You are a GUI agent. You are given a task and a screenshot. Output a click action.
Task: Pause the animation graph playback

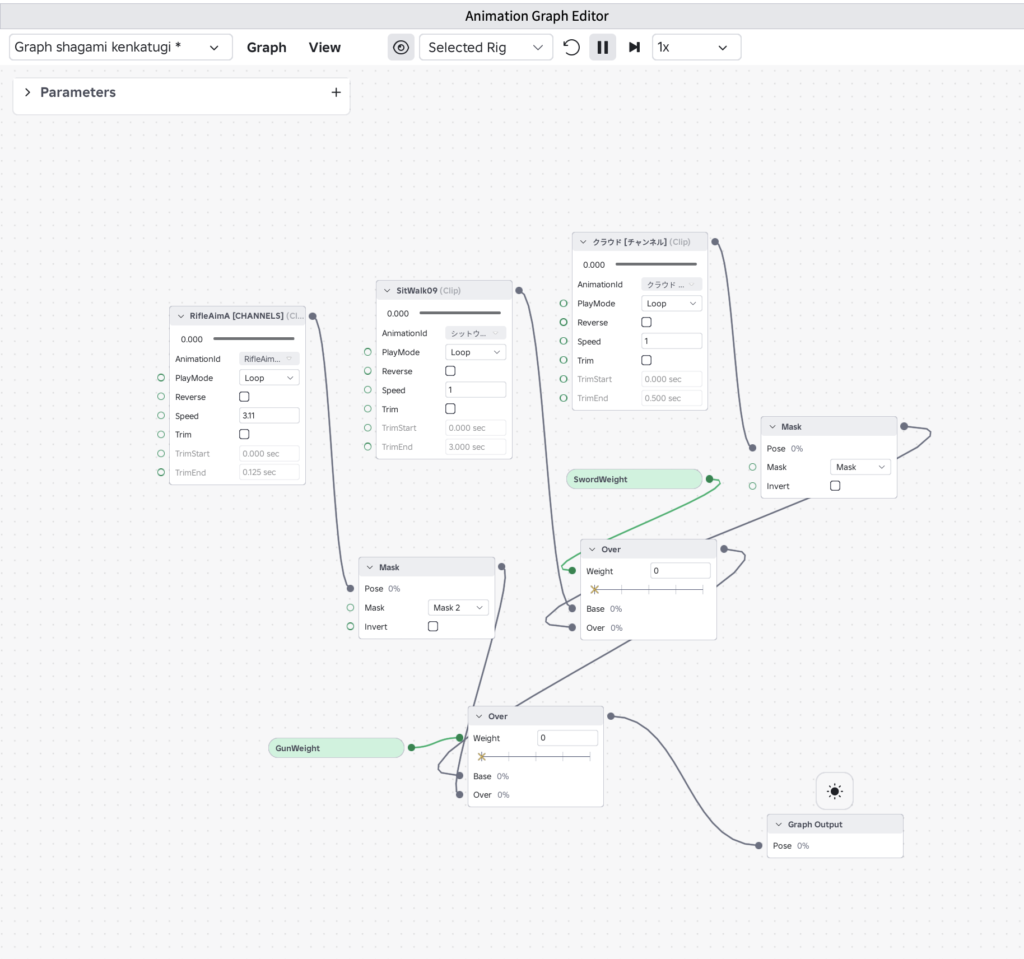coord(602,47)
